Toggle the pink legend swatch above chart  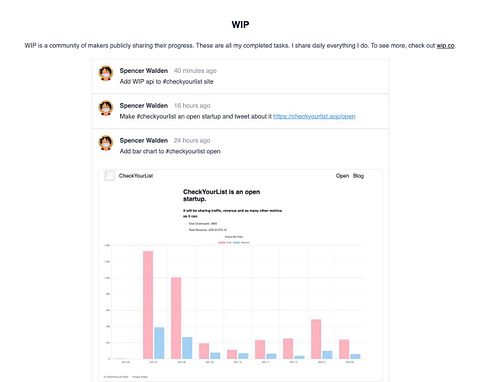pyautogui.click(x=221, y=242)
